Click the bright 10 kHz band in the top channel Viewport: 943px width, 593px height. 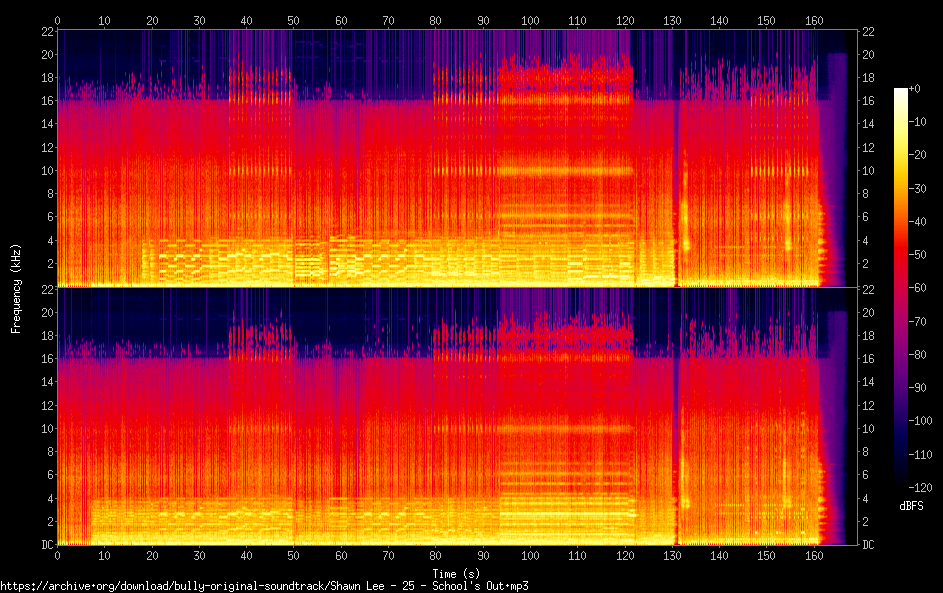[x=565, y=171]
